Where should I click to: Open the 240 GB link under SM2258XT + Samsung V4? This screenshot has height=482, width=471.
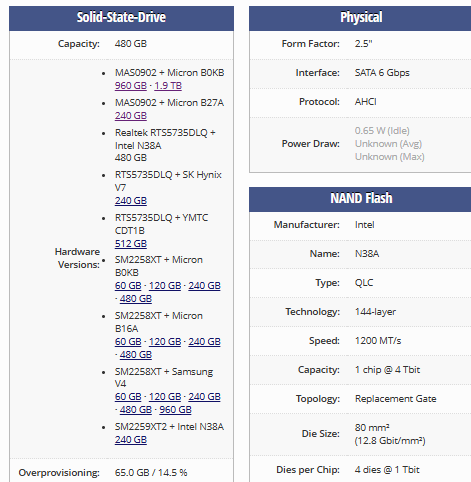tap(204, 397)
